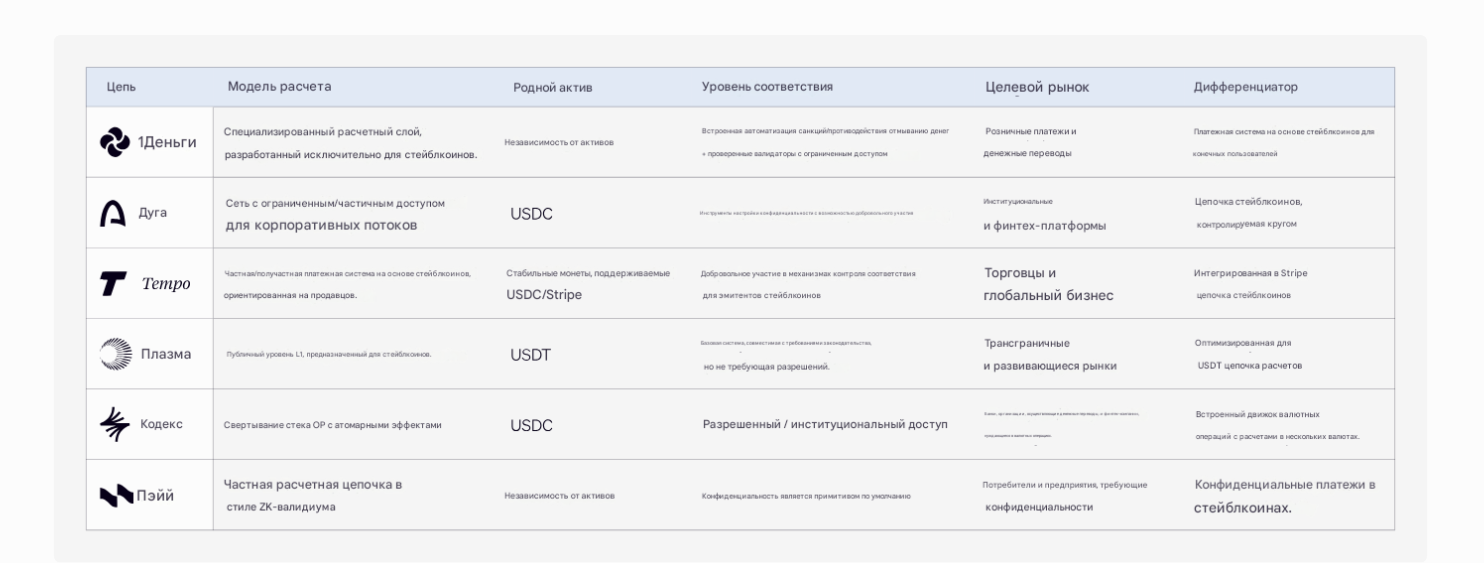Select the Уровень соответствия header
The height and width of the screenshot is (563, 1484).
click(x=767, y=87)
